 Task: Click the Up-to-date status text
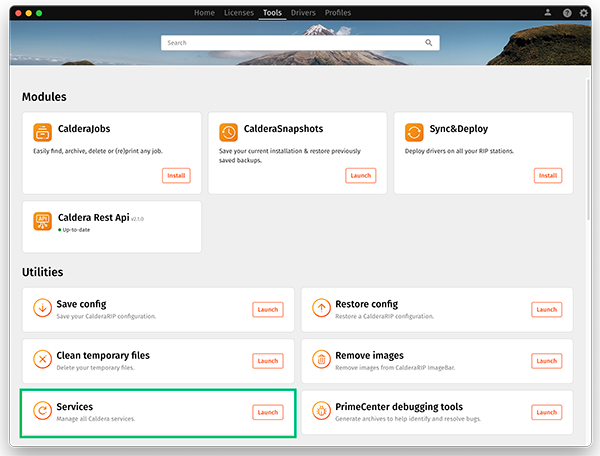pos(76,230)
